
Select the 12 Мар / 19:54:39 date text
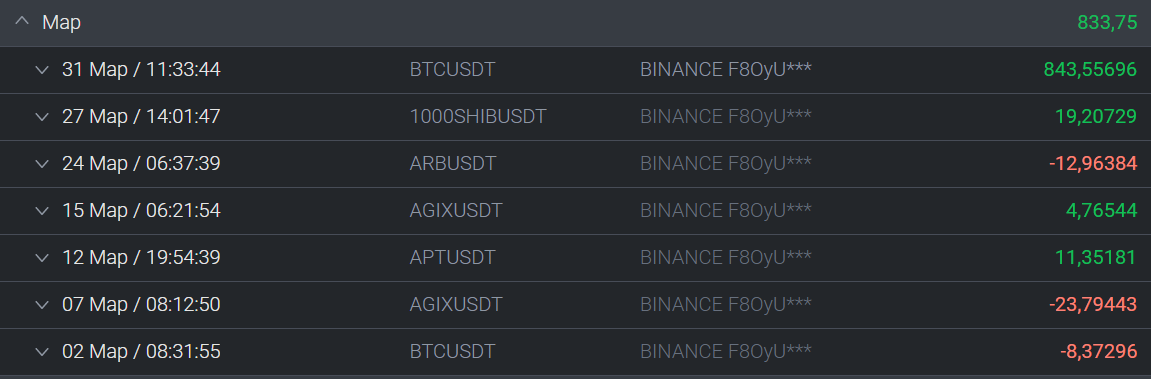tap(141, 258)
